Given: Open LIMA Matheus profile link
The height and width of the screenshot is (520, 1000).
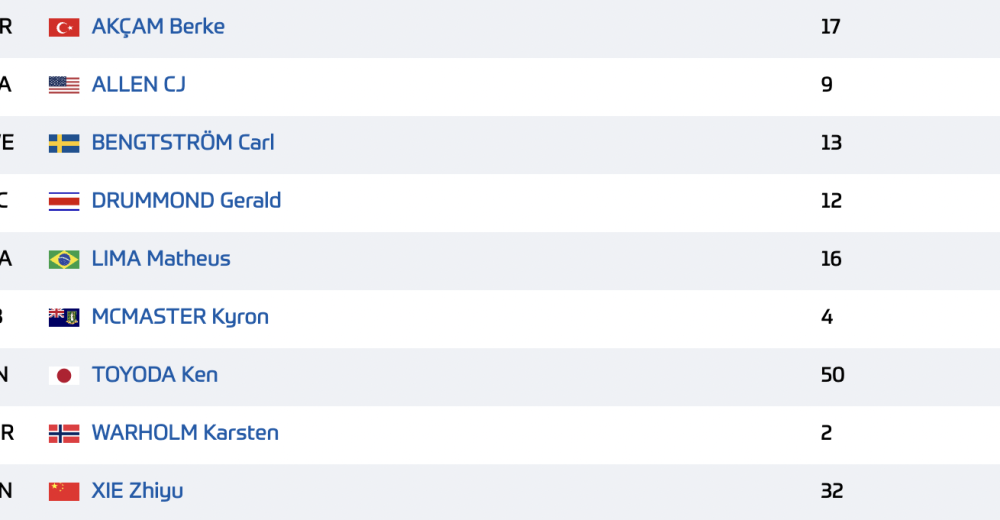Looking at the screenshot, I should 161,258.
